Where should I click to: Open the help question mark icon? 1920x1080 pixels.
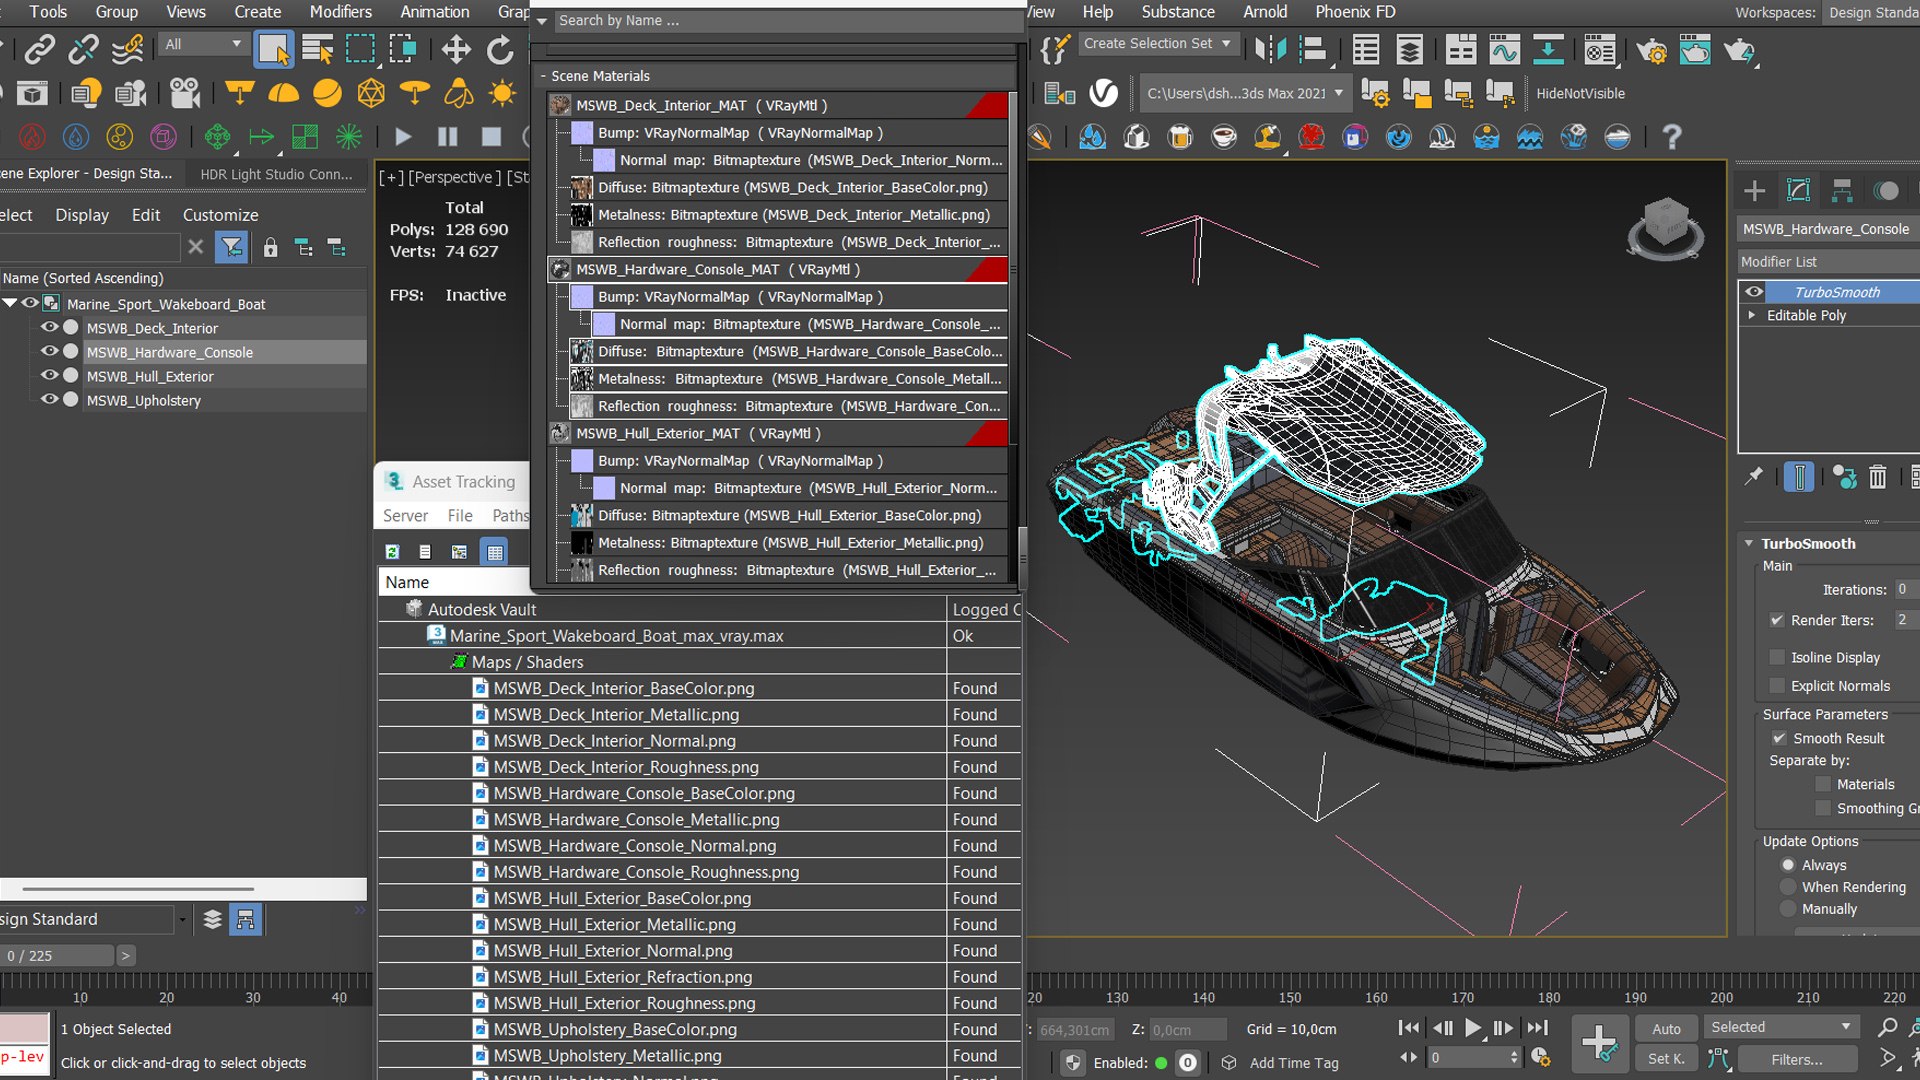pos(1671,137)
